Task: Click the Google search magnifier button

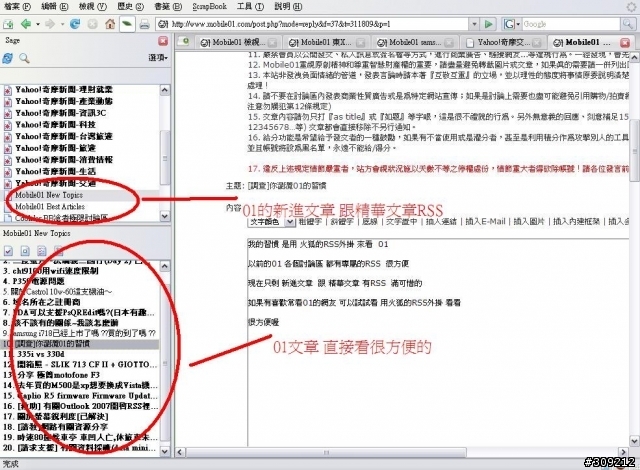Action: (627, 24)
